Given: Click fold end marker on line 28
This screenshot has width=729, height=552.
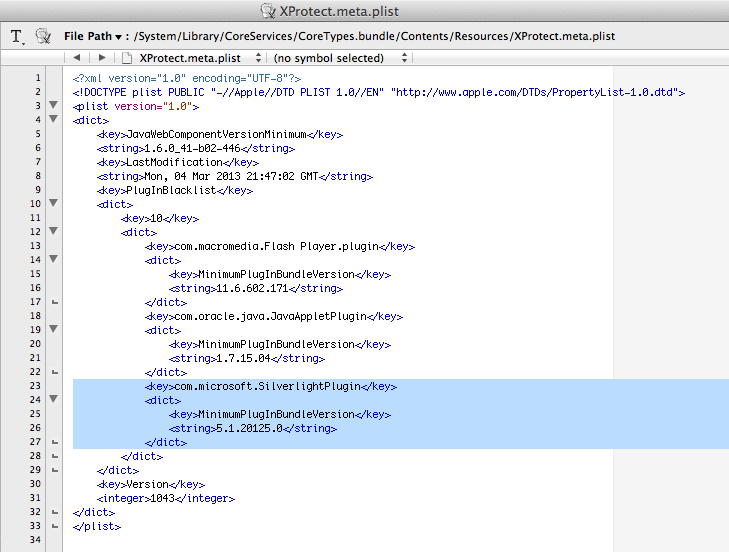Looking at the screenshot, I should tap(55, 456).
